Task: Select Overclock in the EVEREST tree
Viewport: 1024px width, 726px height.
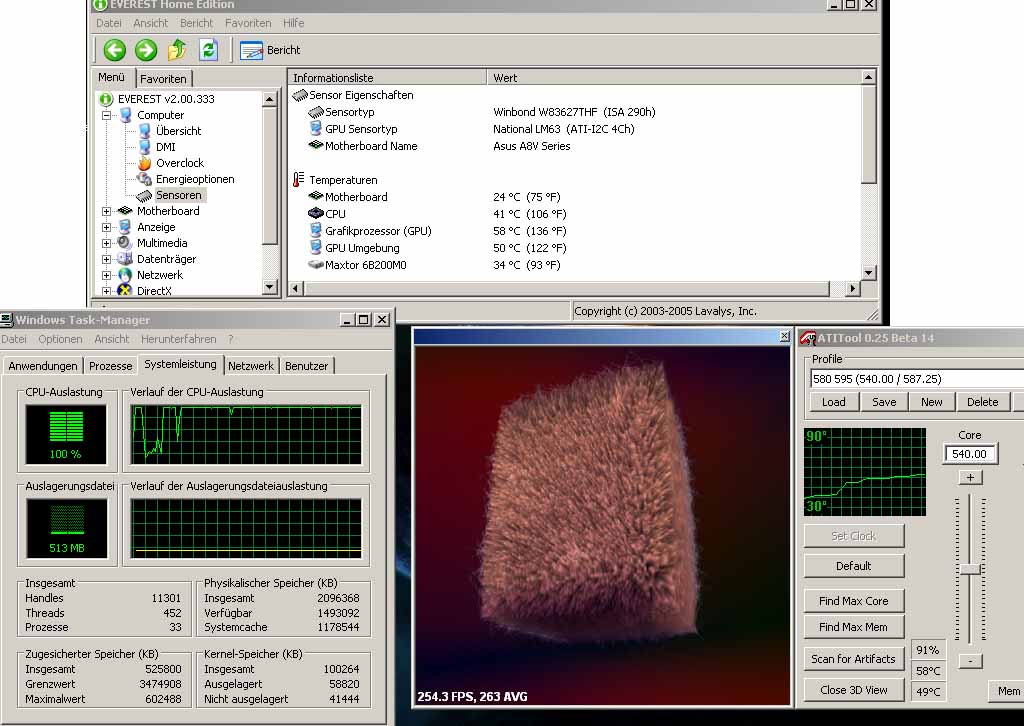Action: pyautogui.click(x=179, y=163)
